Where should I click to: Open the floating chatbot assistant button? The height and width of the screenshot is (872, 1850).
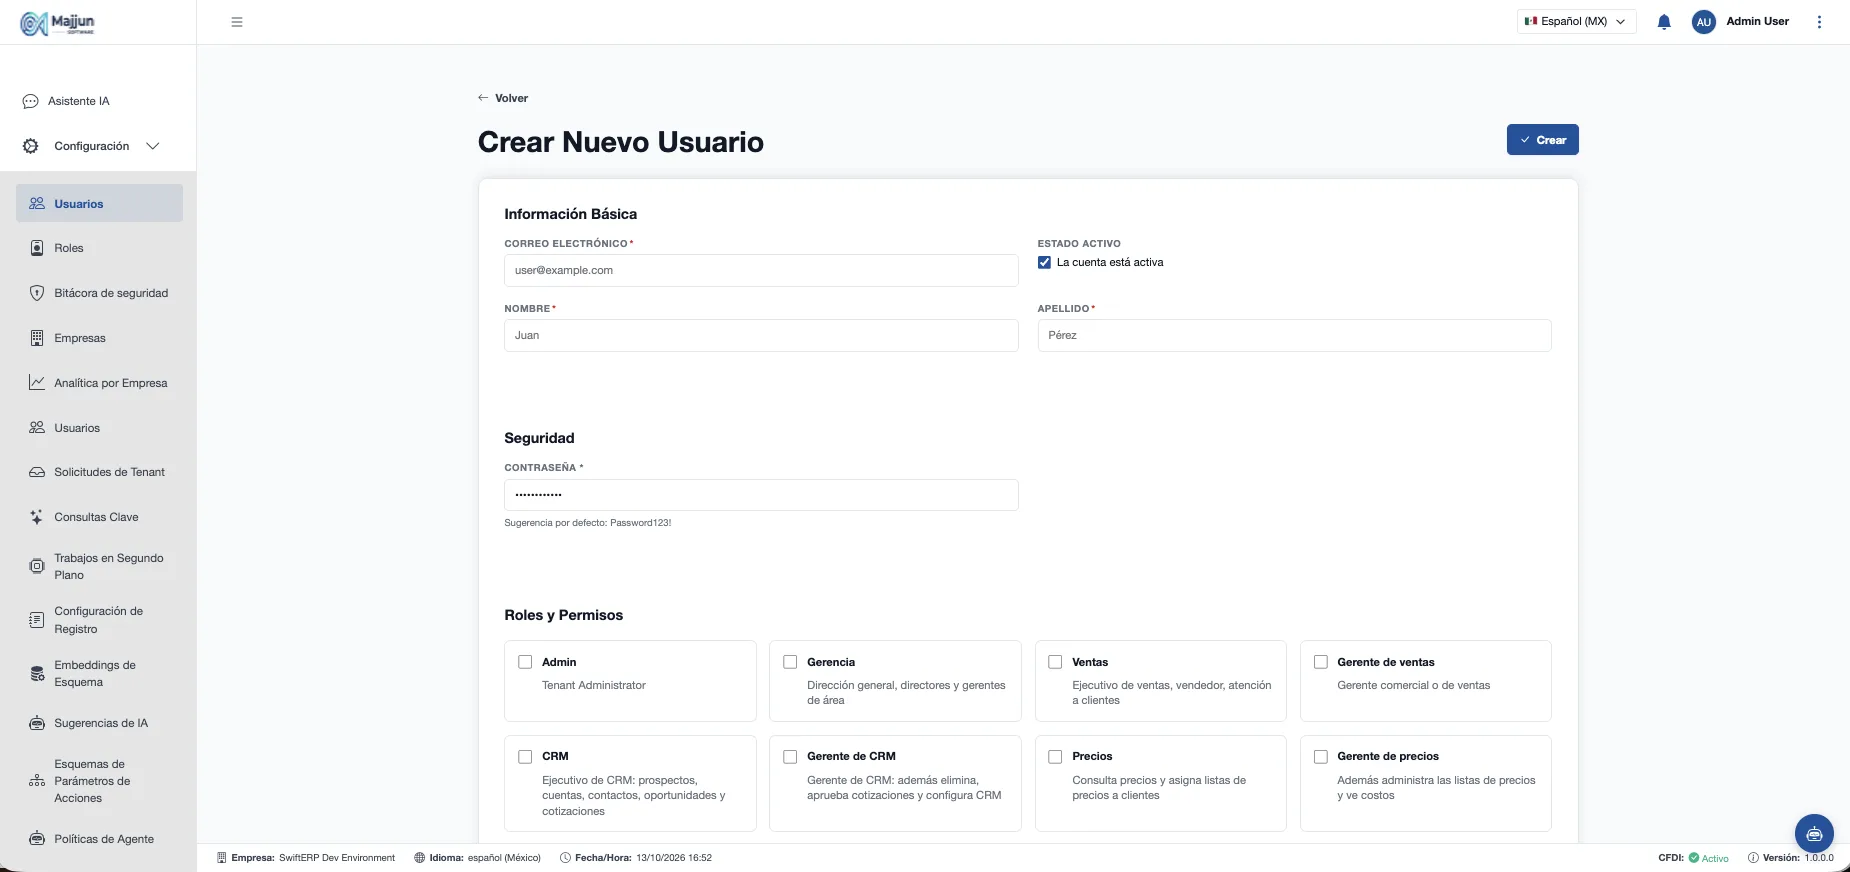1814,834
